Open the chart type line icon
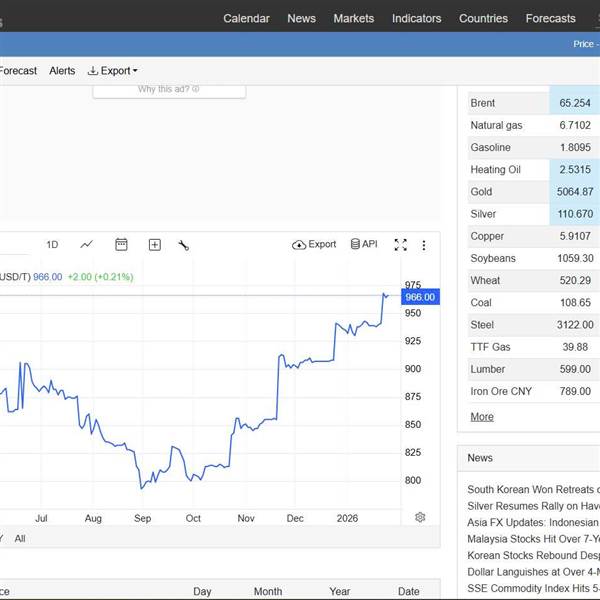The height and width of the screenshot is (600, 600). click(x=87, y=244)
